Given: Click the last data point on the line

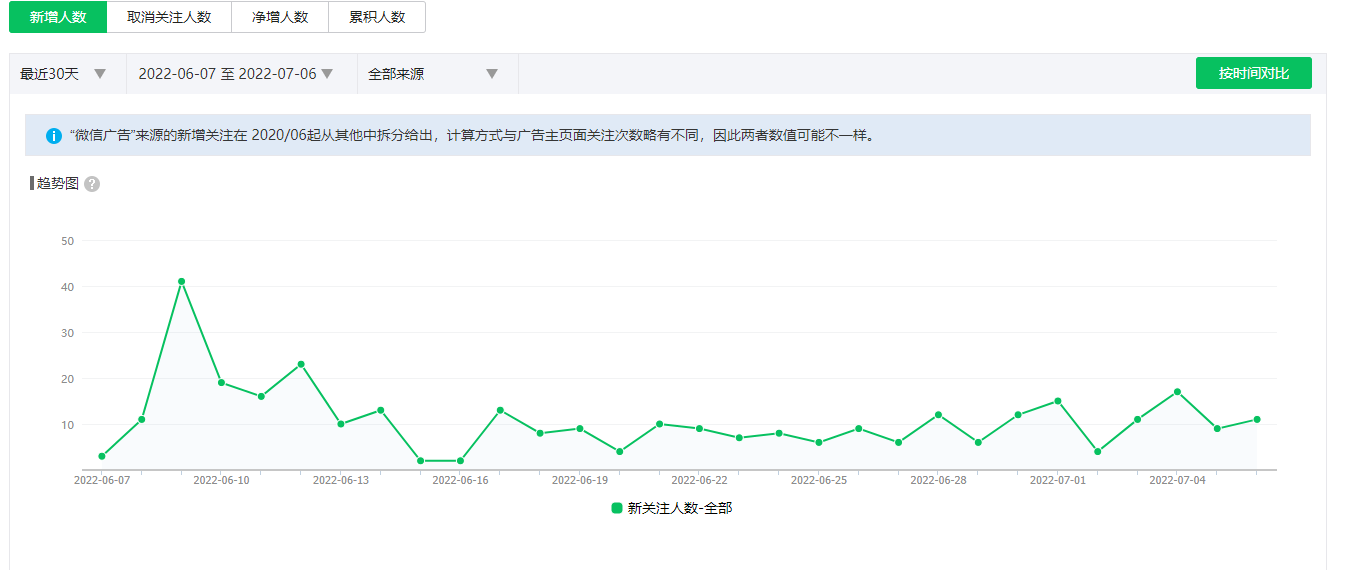Looking at the screenshot, I should click(x=1257, y=419).
